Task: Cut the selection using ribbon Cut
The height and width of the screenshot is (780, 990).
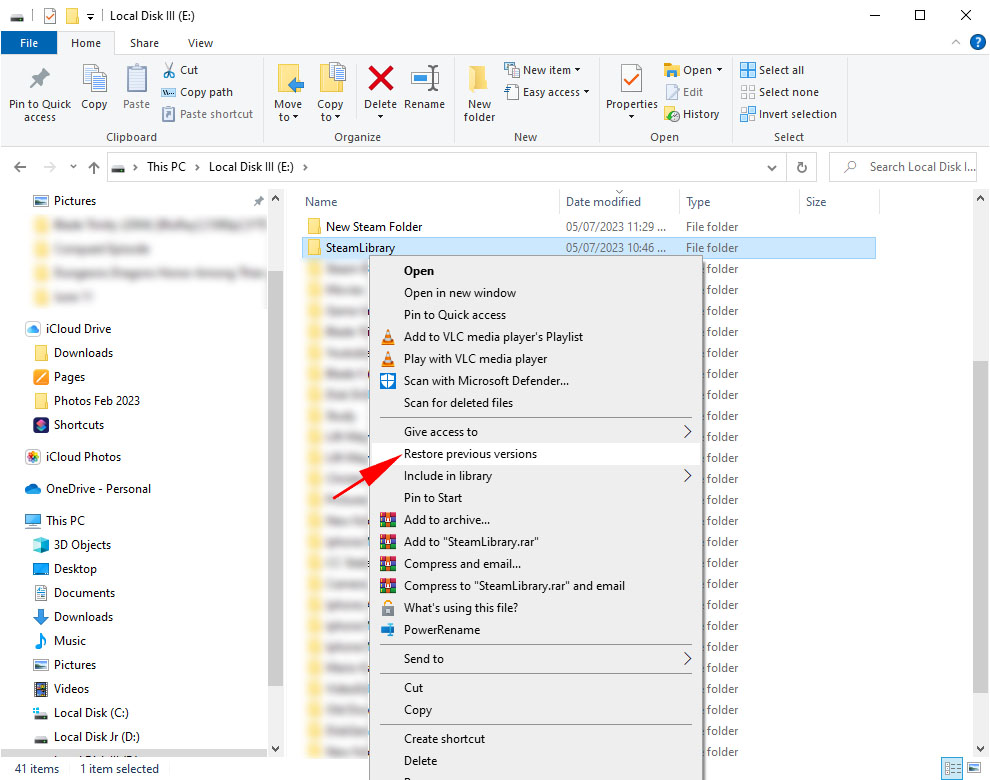Action: 181,70
